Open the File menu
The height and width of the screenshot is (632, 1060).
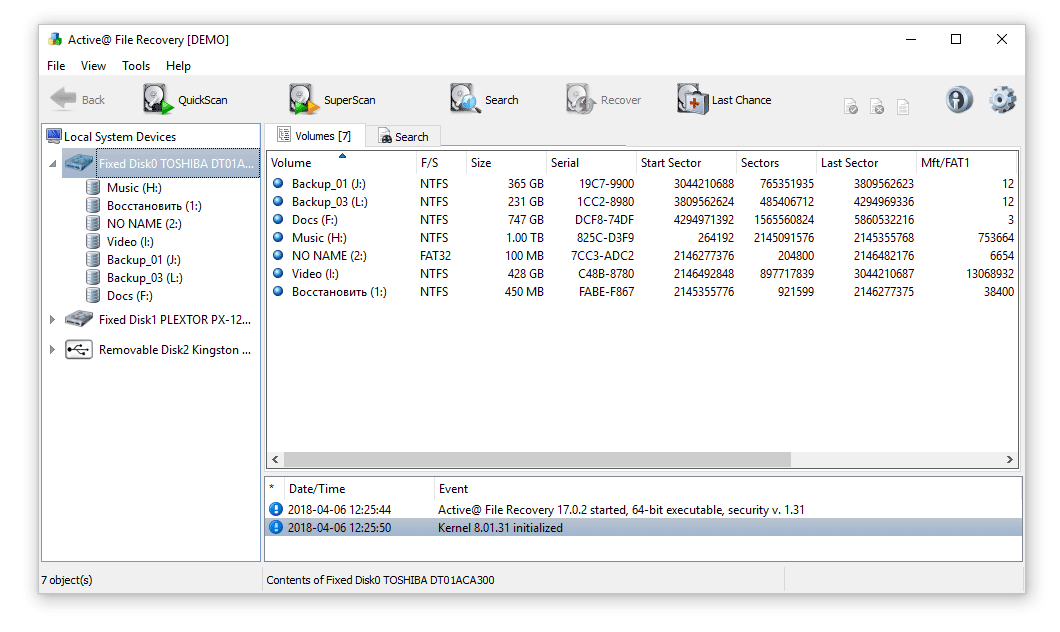pos(56,66)
